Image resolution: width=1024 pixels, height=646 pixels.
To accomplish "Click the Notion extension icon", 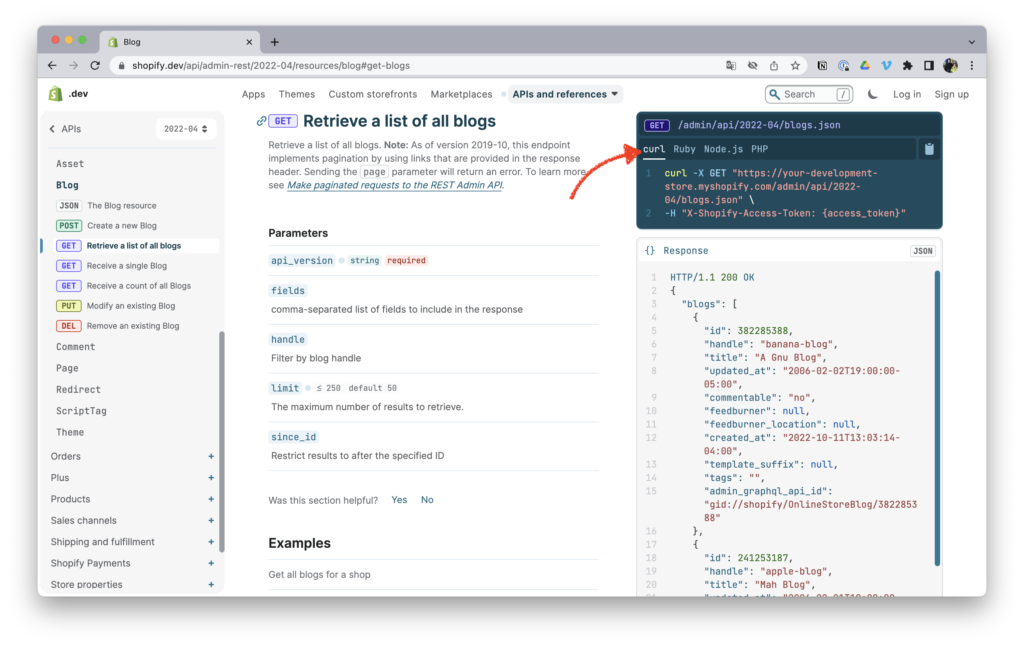I will point(822,65).
